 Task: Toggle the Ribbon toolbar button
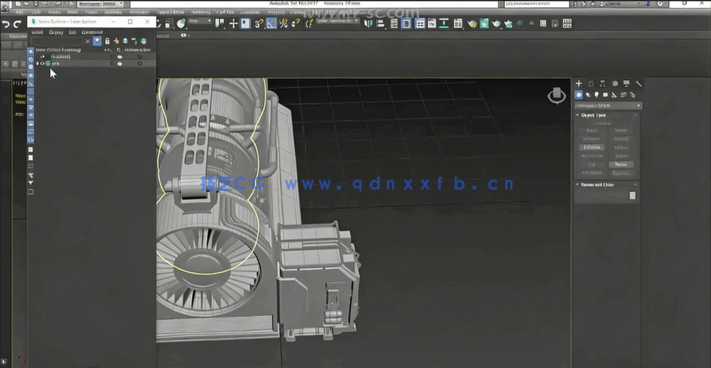(420, 24)
